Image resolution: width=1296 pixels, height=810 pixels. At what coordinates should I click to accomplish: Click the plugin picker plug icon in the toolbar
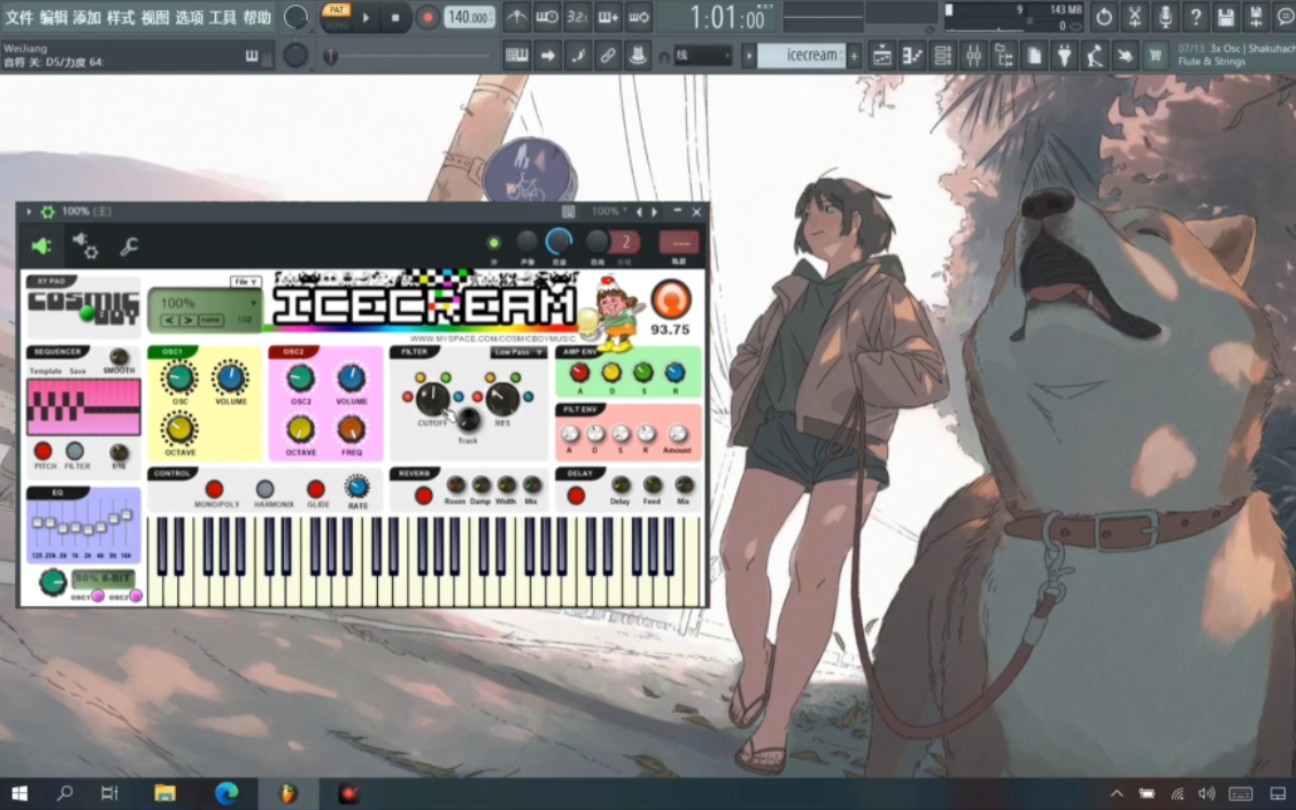pyautogui.click(x=1065, y=56)
